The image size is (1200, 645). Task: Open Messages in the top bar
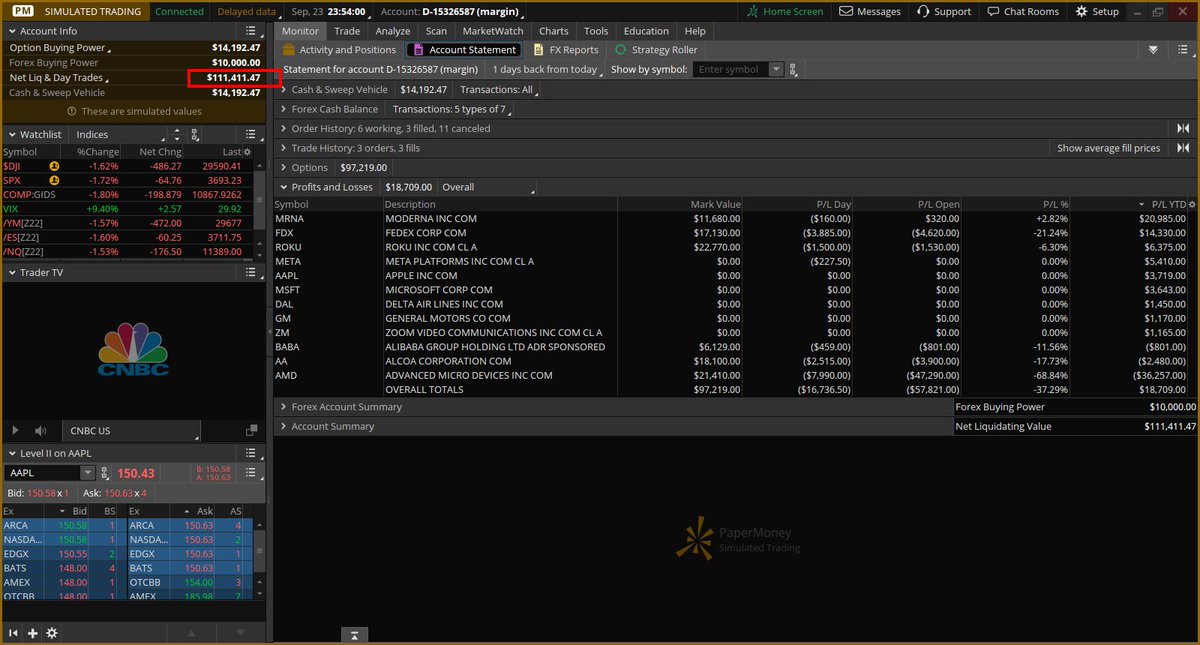coord(870,12)
